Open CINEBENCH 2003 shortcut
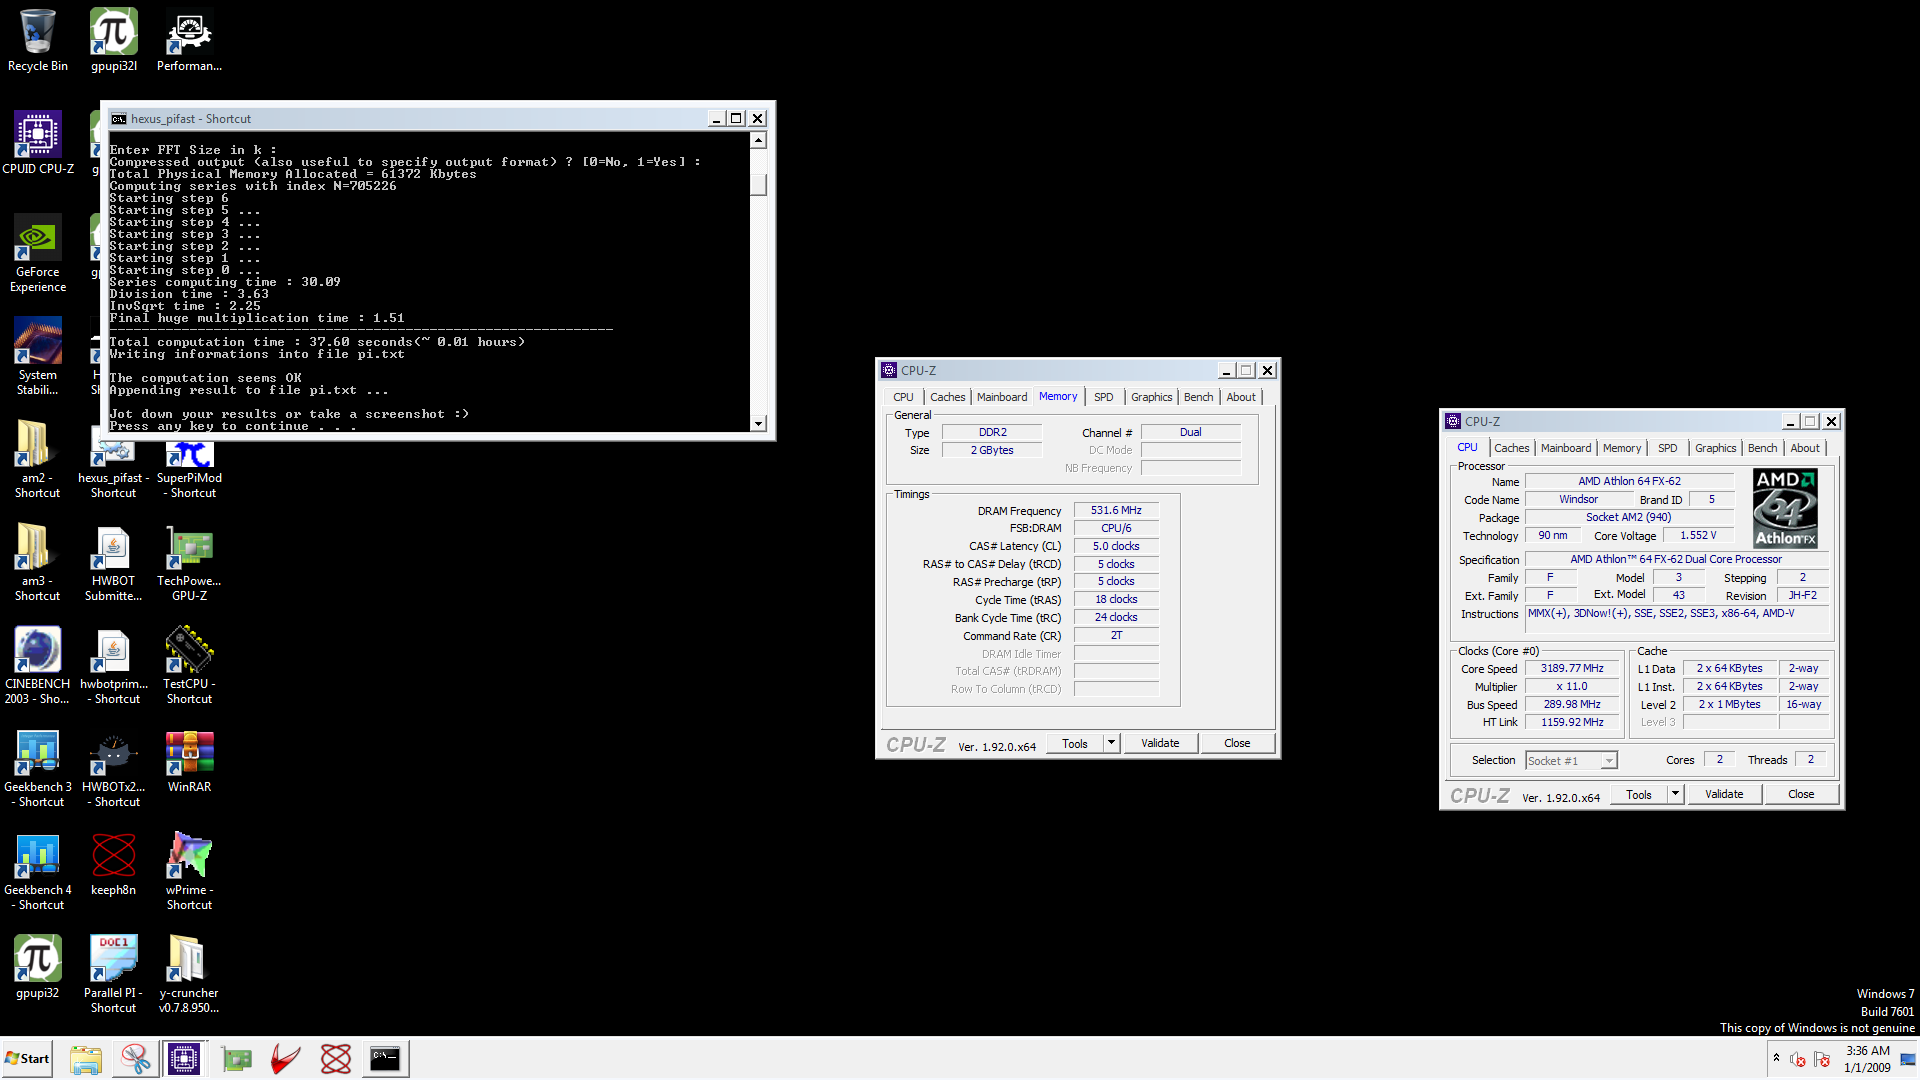 38,665
